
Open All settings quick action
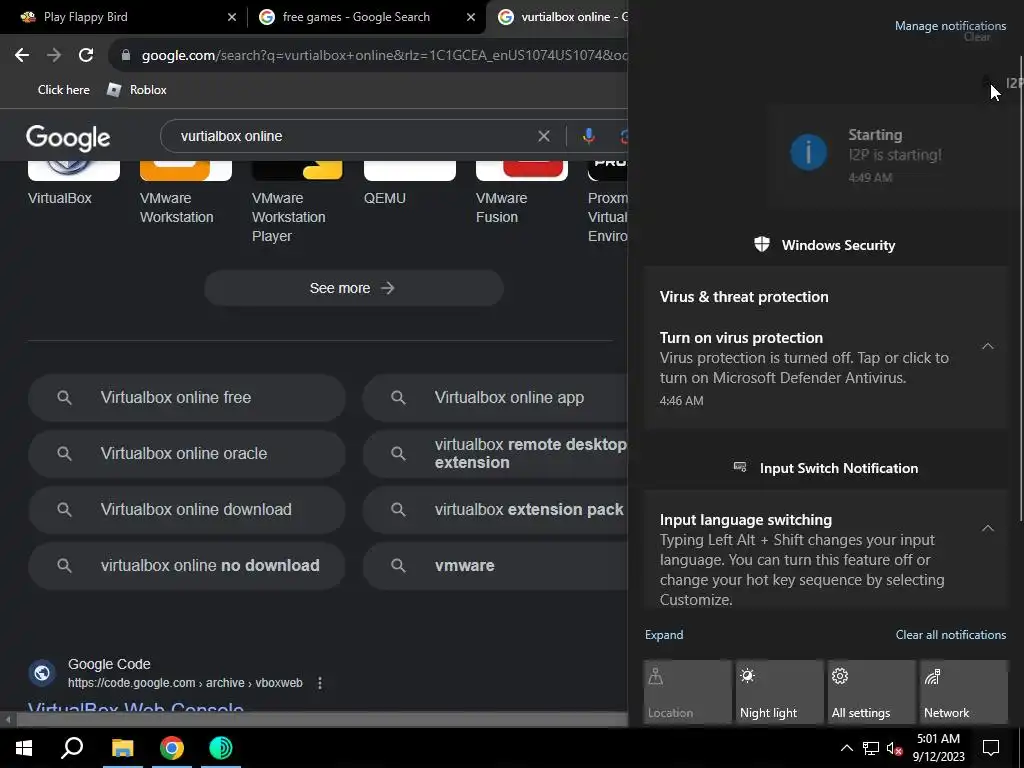click(872, 692)
